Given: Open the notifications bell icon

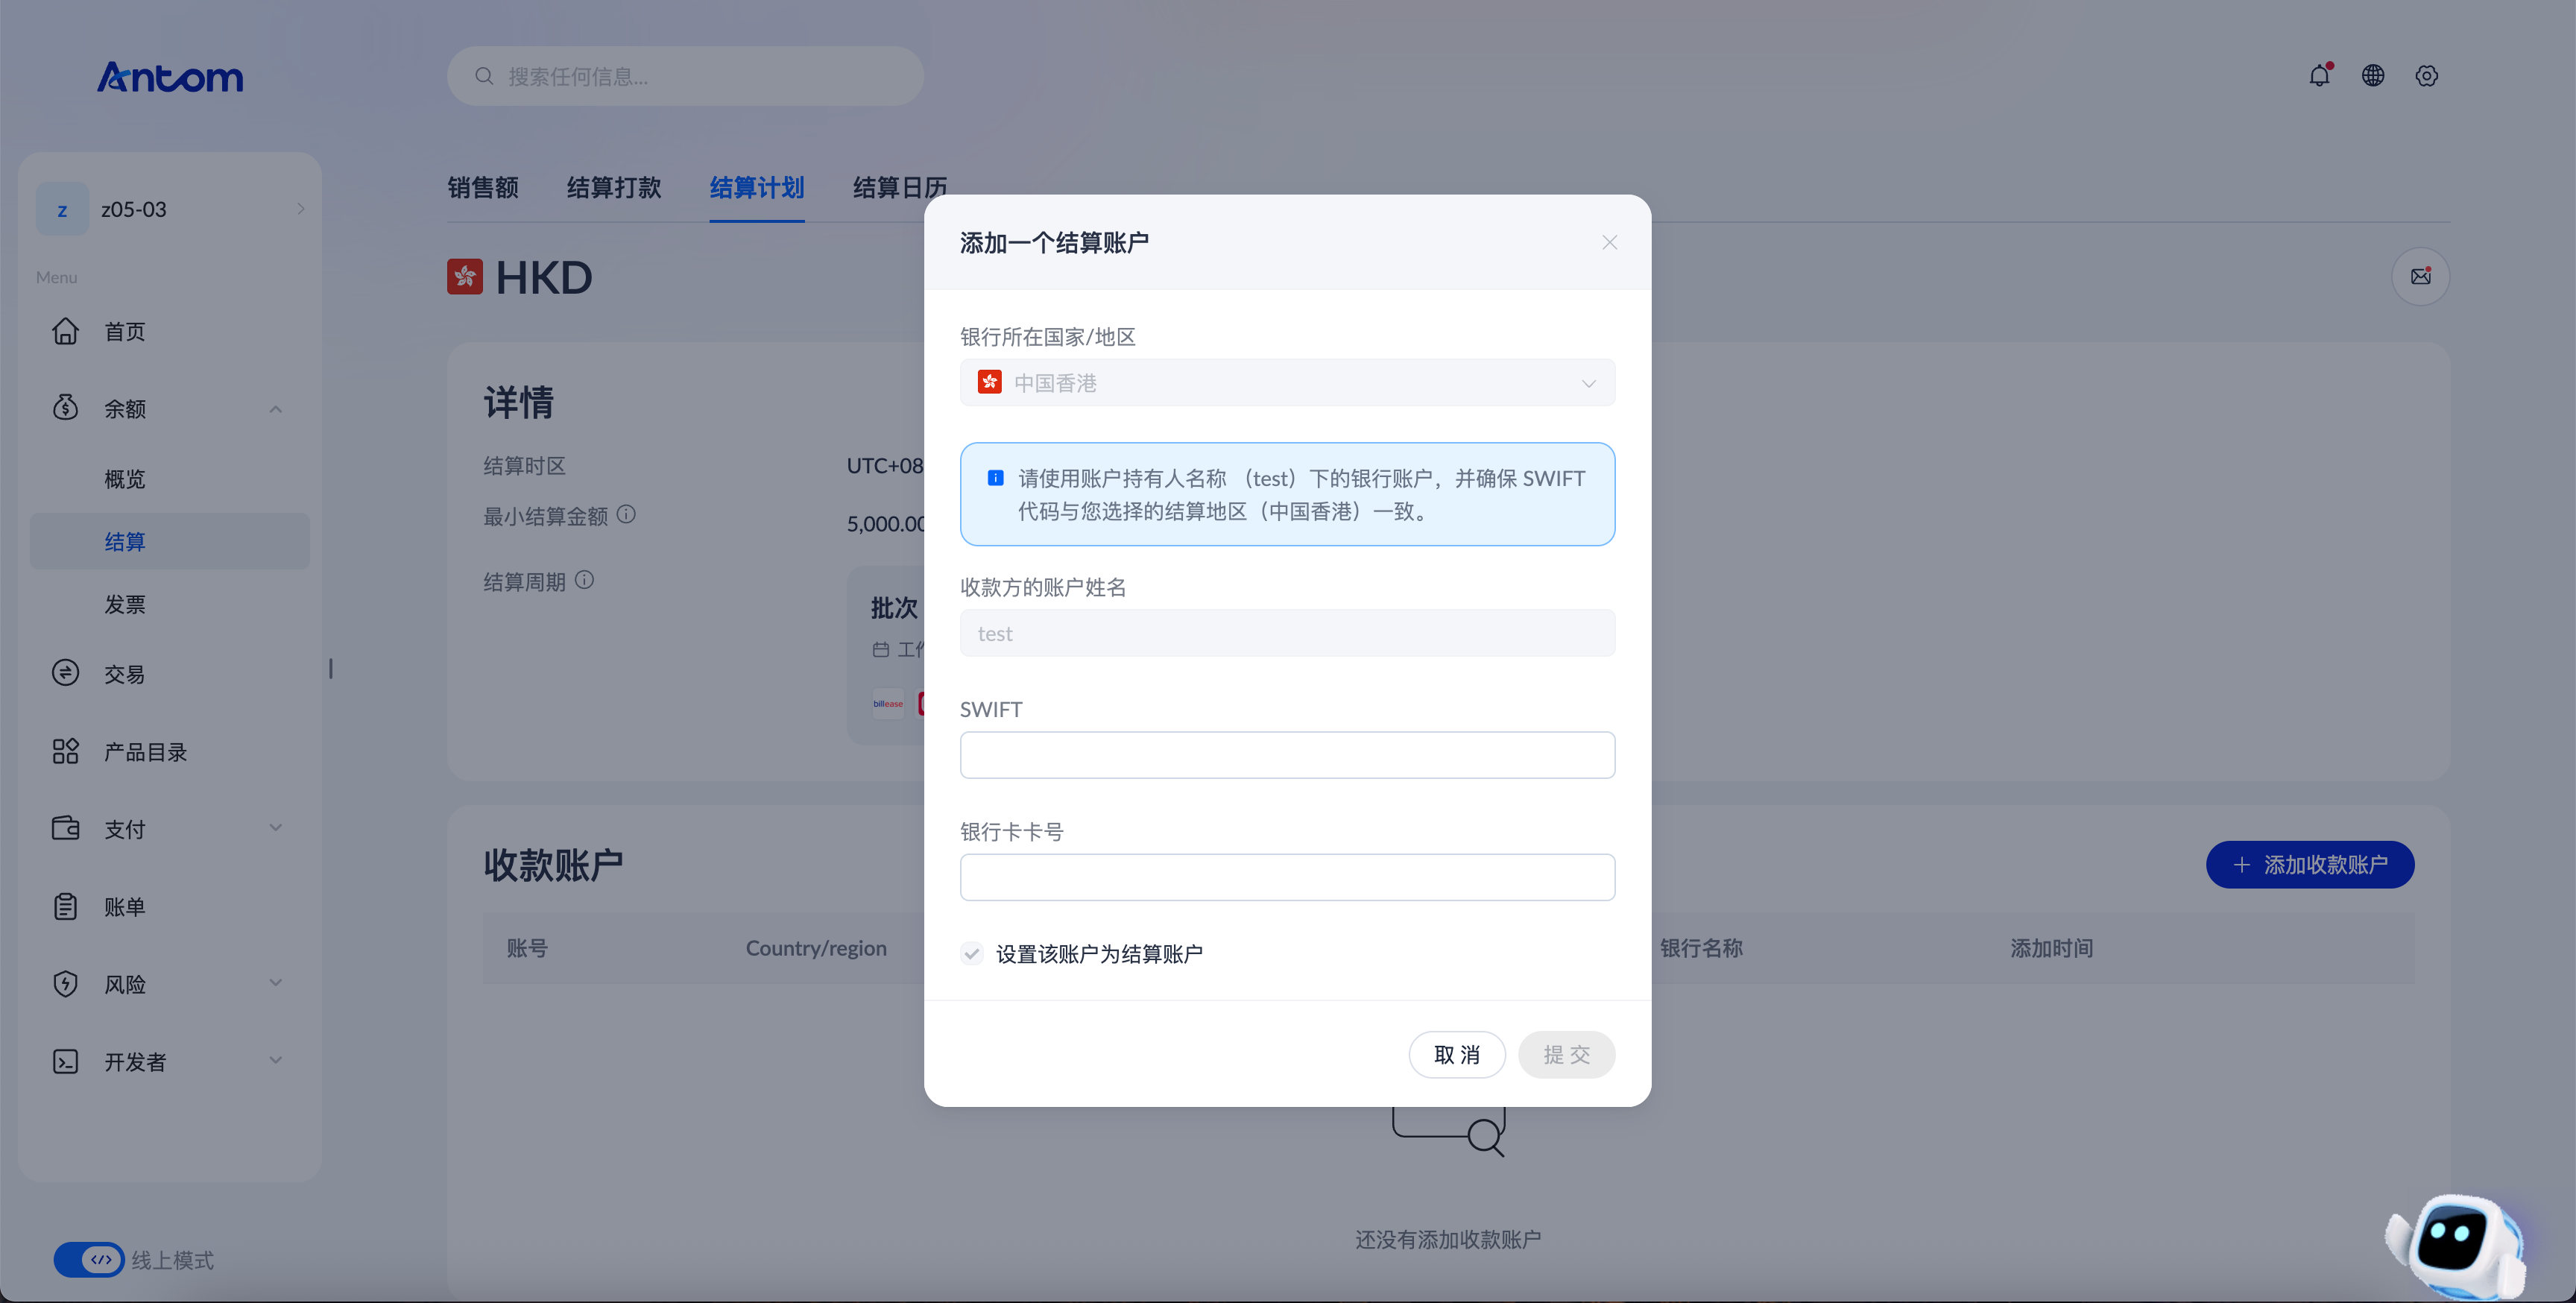Looking at the screenshot, I should tap(2319, 76).
